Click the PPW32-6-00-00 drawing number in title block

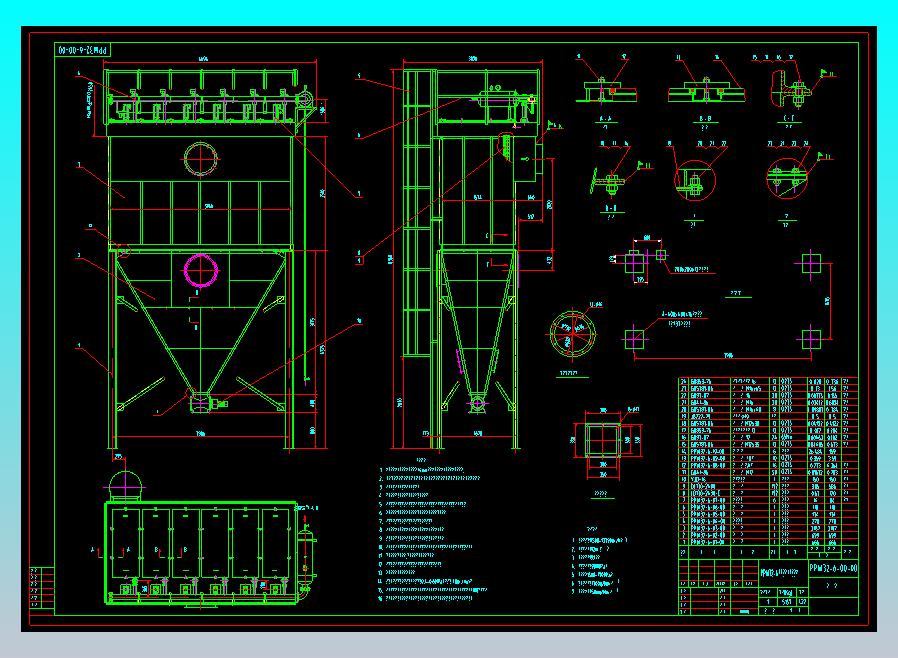pos(833,569)
